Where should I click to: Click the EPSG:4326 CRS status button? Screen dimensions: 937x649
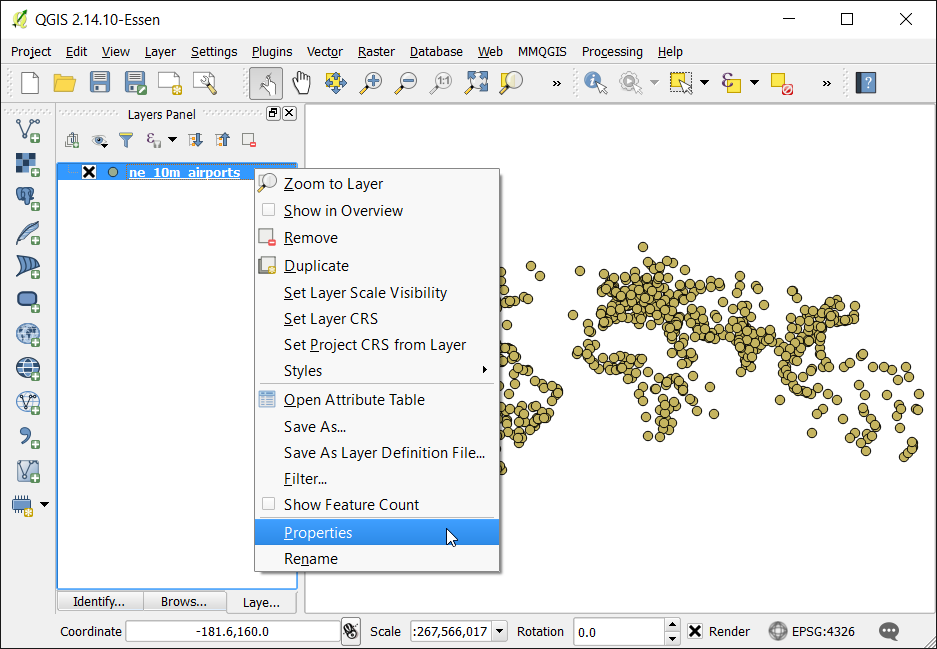click(812, 631)
